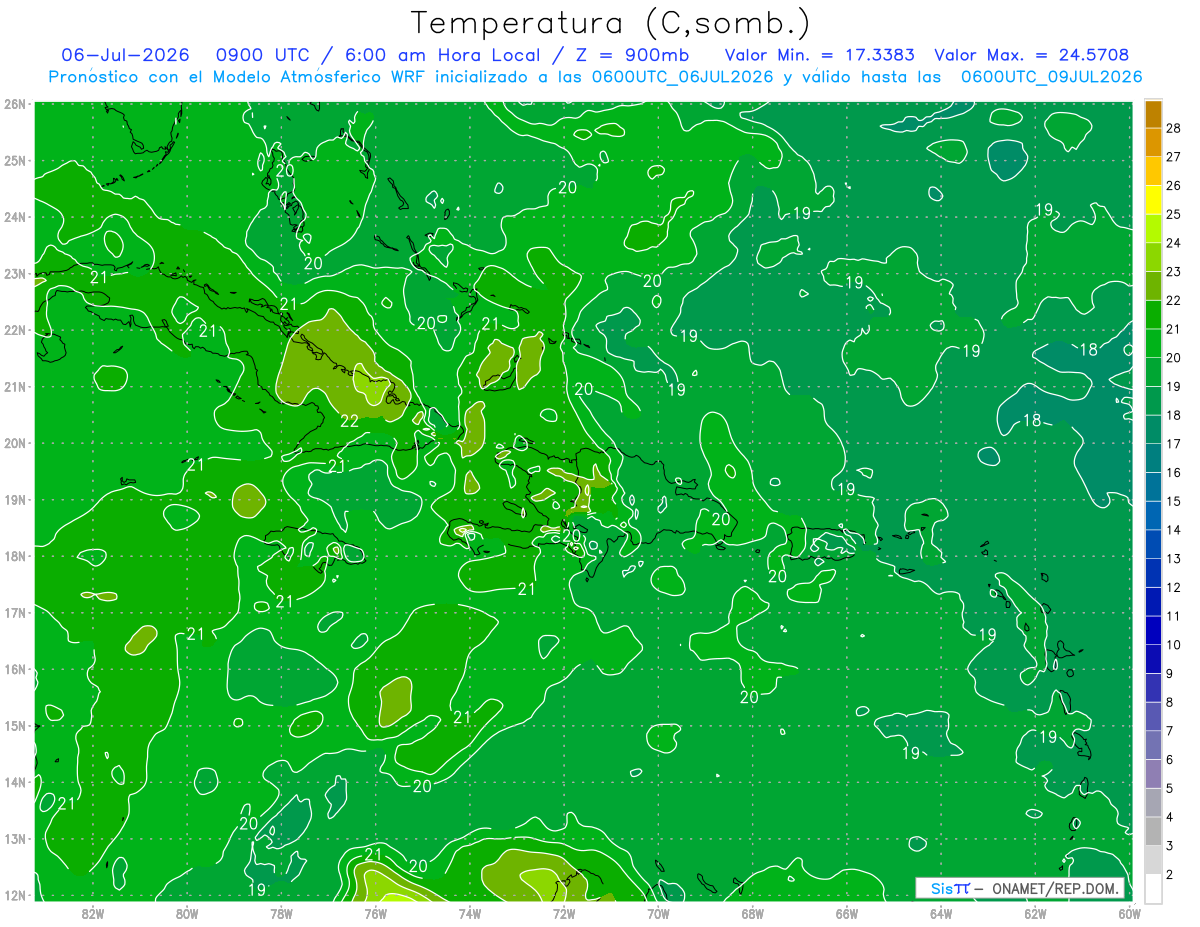Click the '12N' latitude axis label

click(14, 895)
